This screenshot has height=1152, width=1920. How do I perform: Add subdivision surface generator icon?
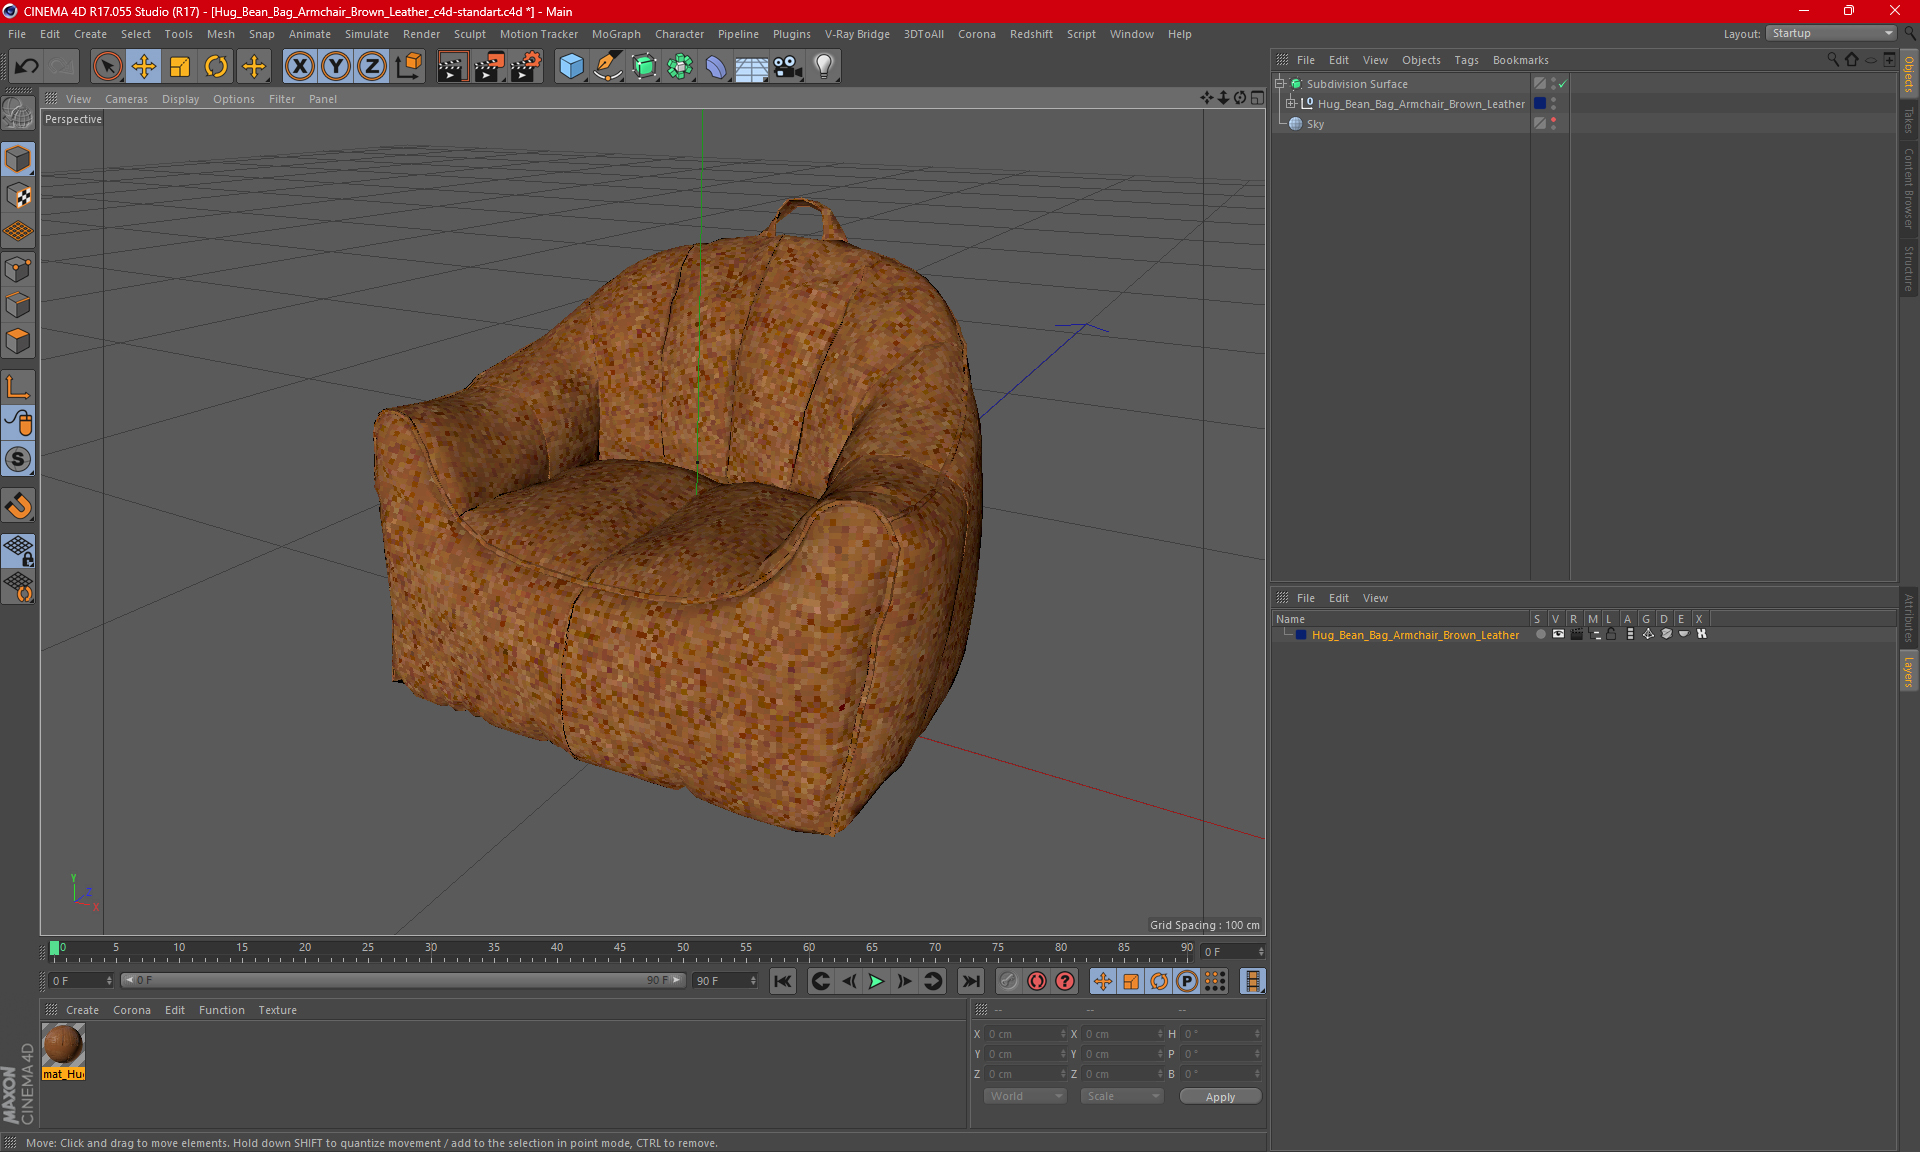[644, 67]
